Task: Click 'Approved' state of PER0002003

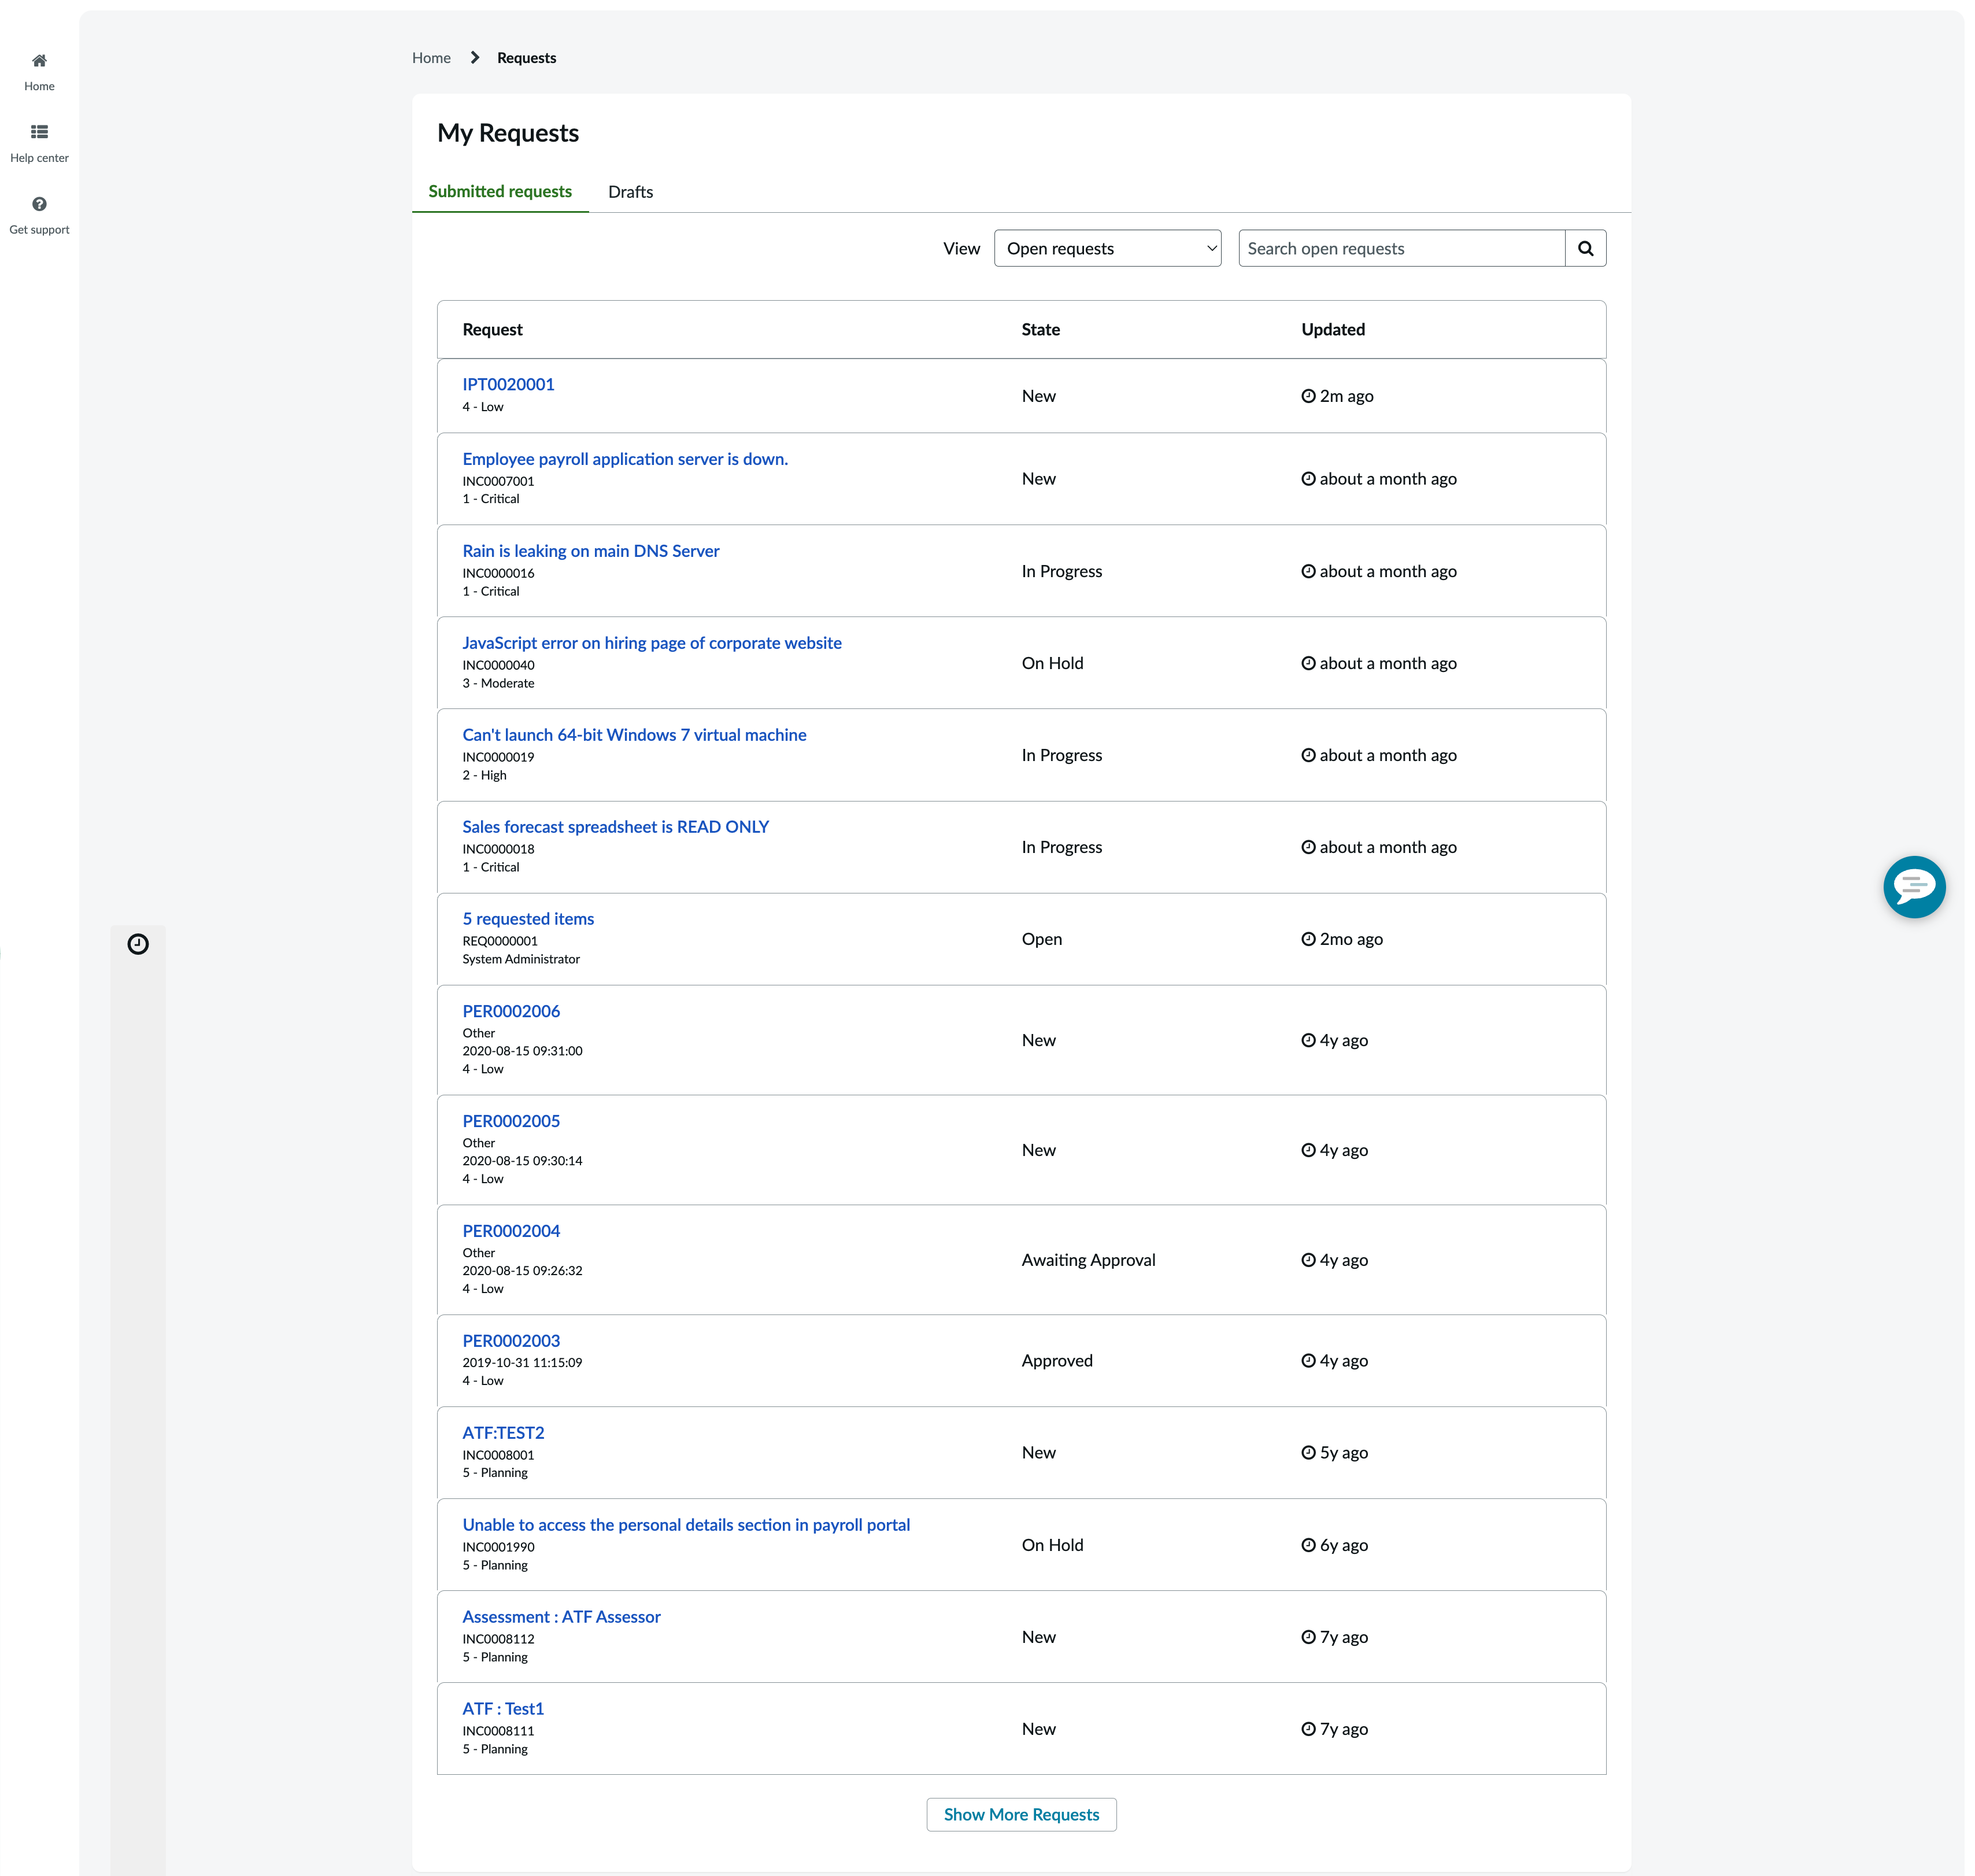Action: pos(1057,1361)
